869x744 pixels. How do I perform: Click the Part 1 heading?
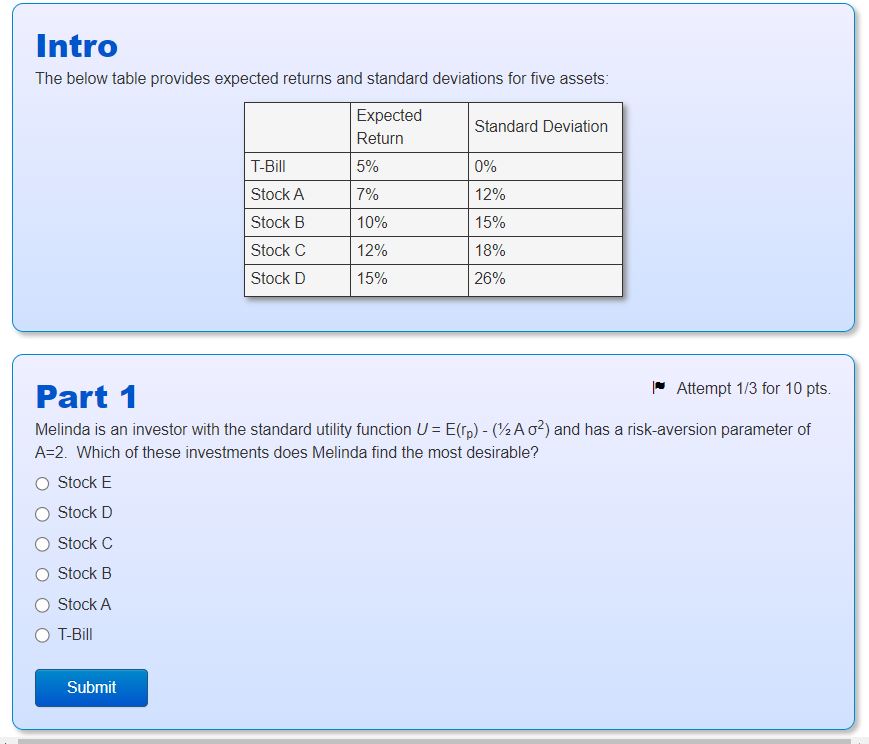click(86, 397)
